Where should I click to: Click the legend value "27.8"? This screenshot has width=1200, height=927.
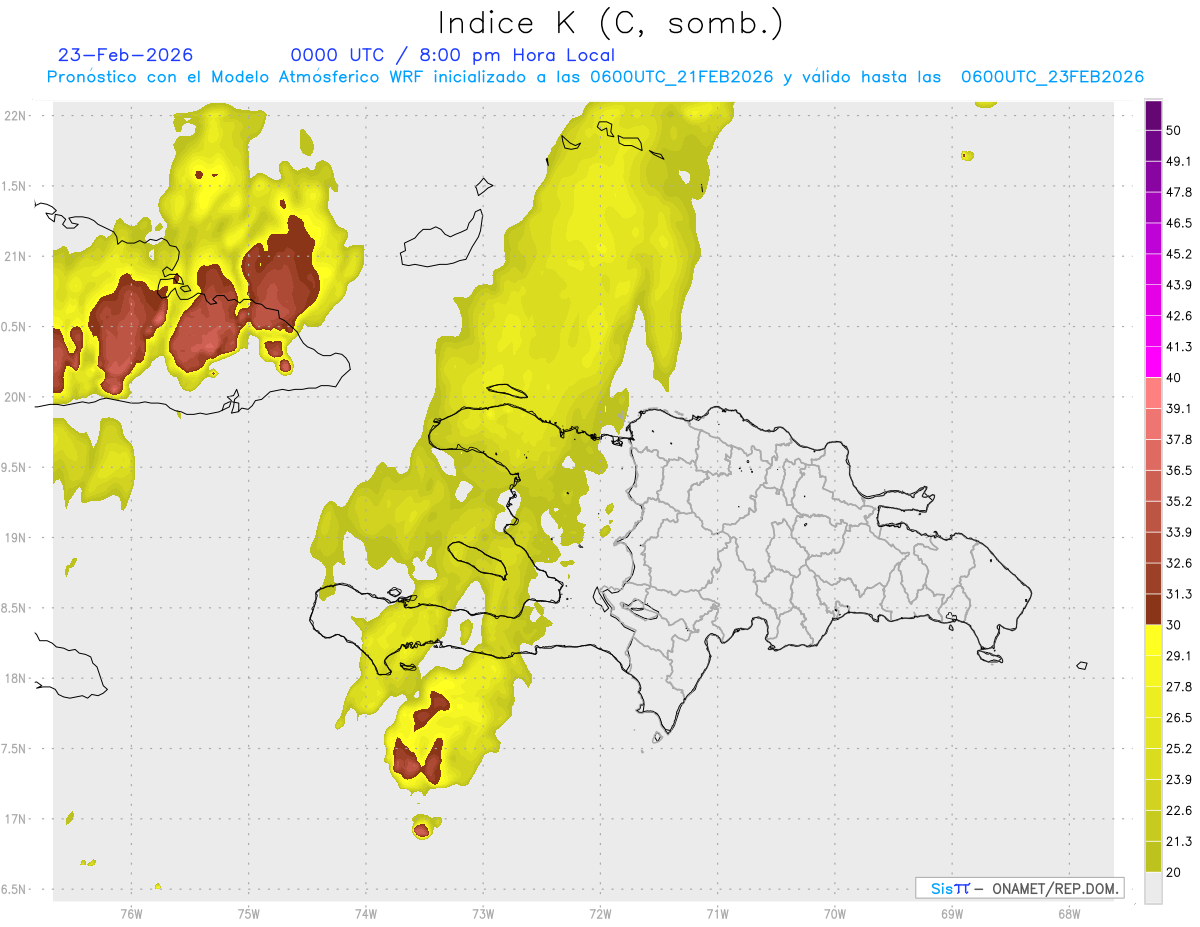1179,688
